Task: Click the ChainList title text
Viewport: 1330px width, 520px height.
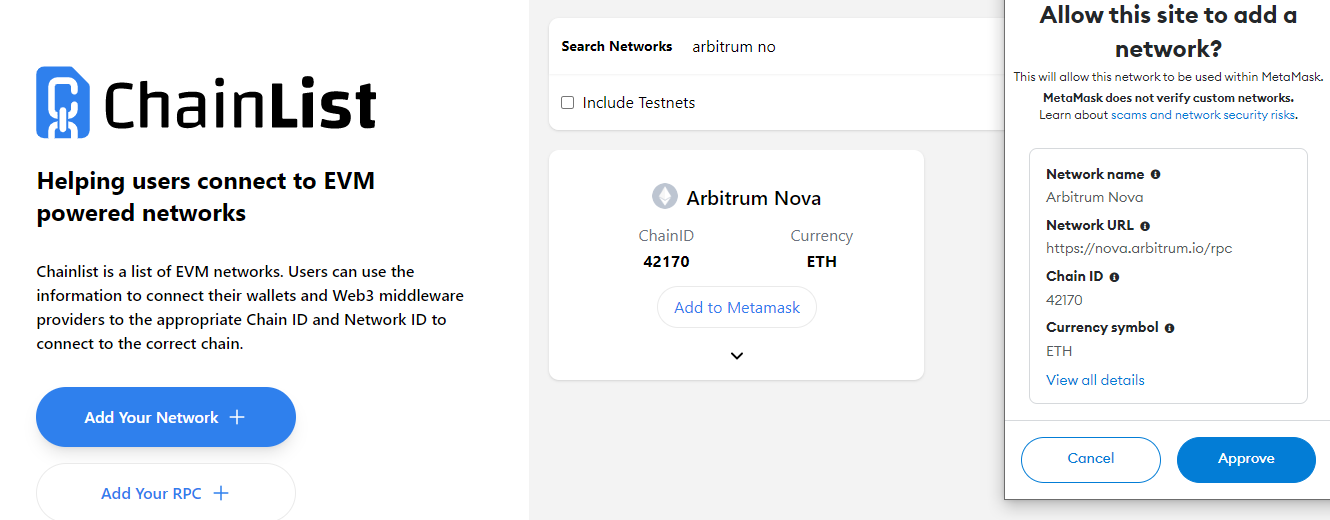Action: 240,104
